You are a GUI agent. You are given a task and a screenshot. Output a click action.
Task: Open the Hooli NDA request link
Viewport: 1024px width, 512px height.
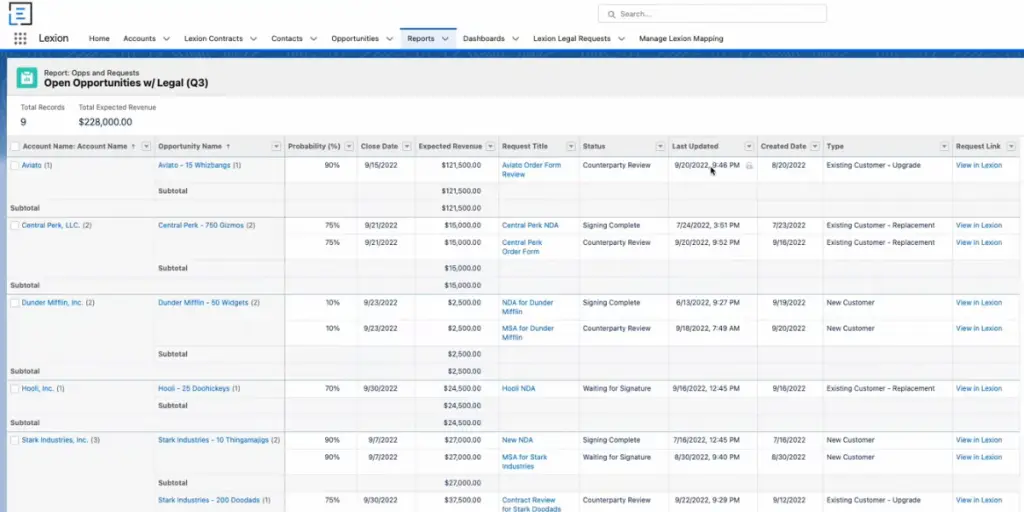click(x=518, y=388)
